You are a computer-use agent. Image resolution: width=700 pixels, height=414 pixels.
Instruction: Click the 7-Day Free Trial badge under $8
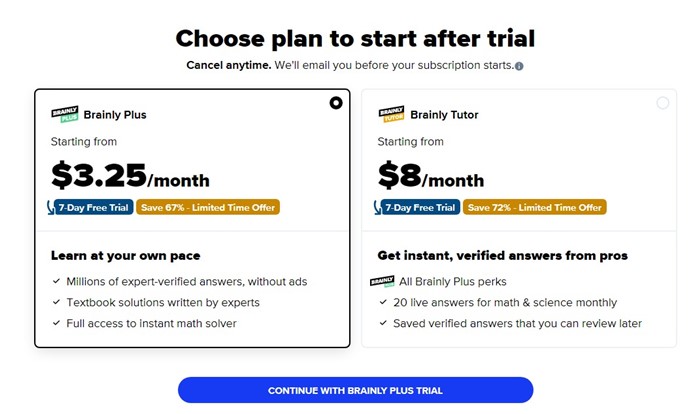(x=419, y=207)
